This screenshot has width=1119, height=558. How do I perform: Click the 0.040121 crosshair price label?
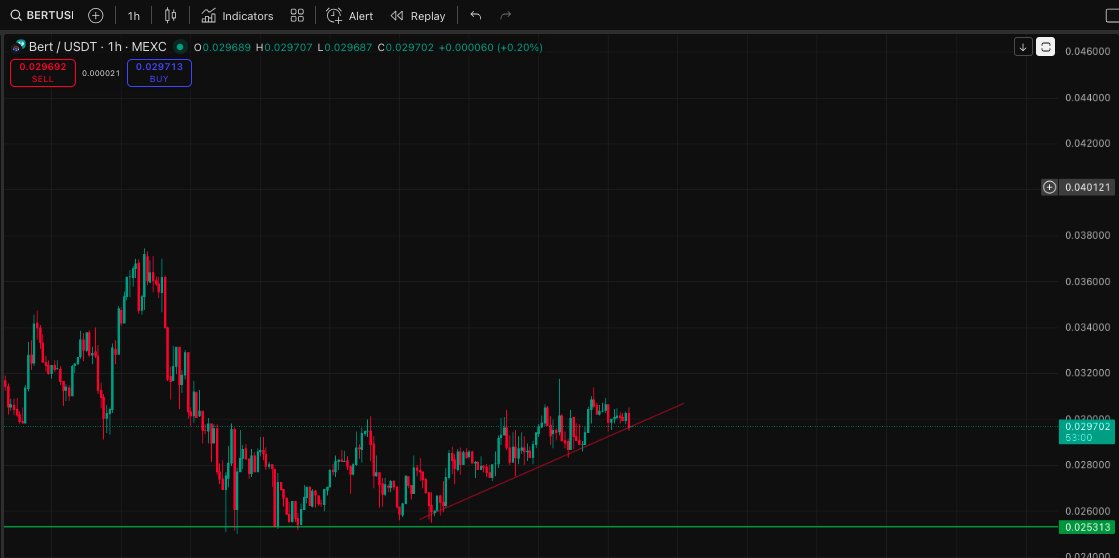(x=1088, y=188)
